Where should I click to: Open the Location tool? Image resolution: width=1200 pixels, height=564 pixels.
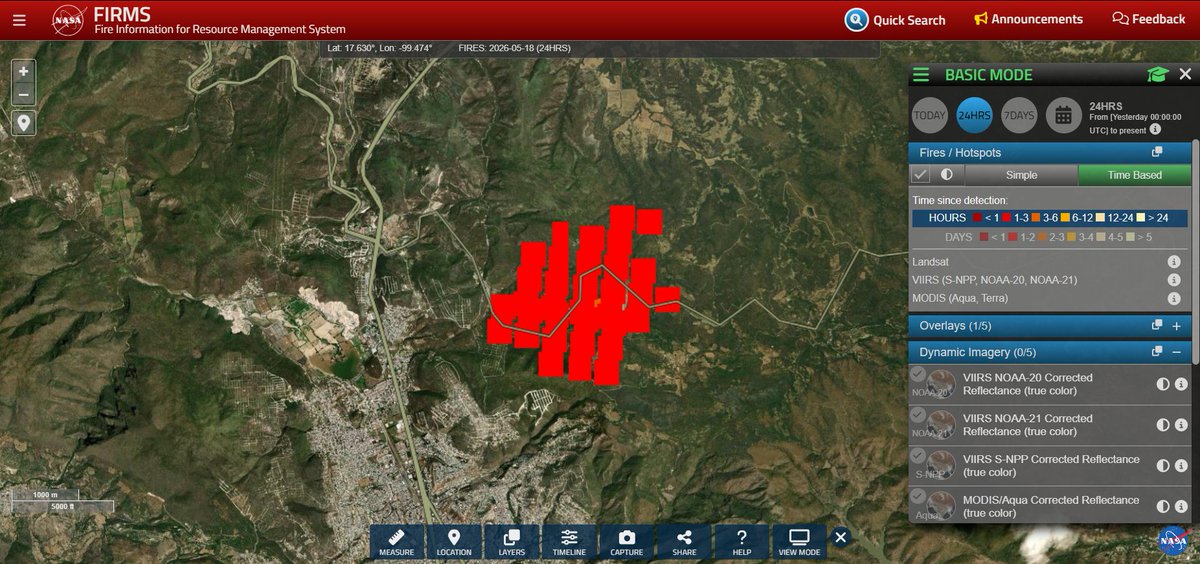tap(454, 542)
